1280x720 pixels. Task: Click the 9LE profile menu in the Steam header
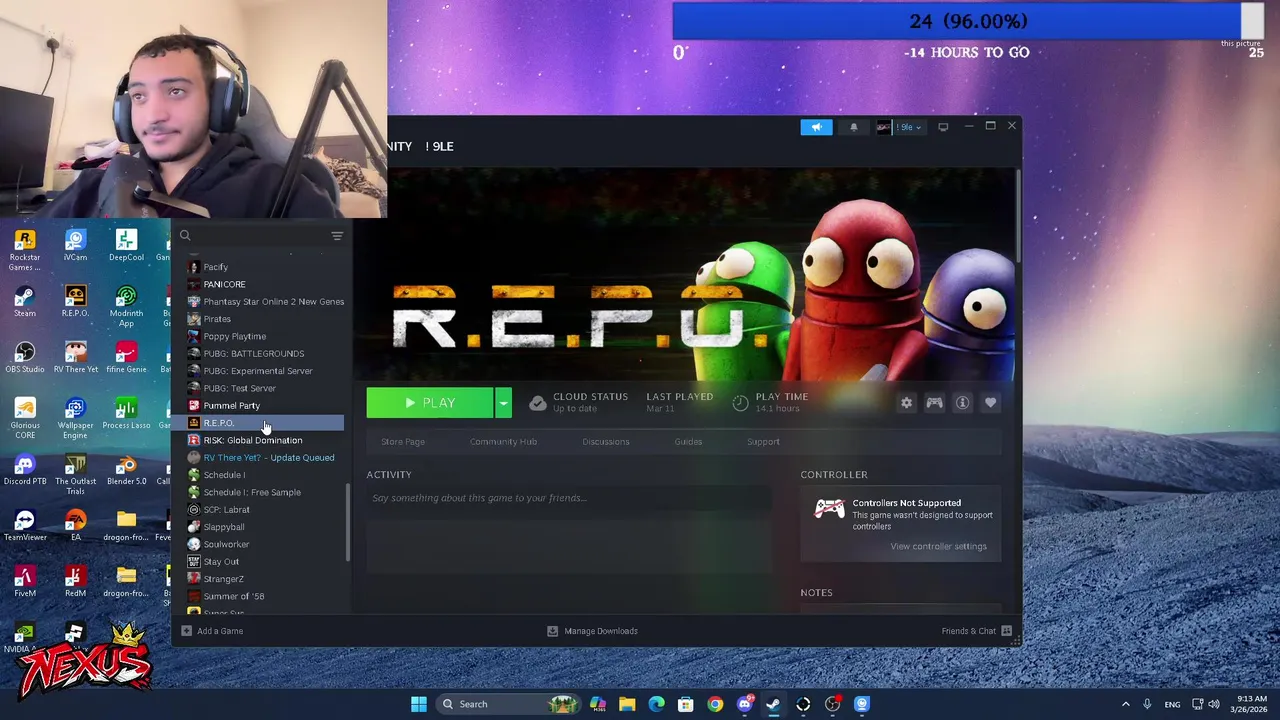(x=439, y=146)
